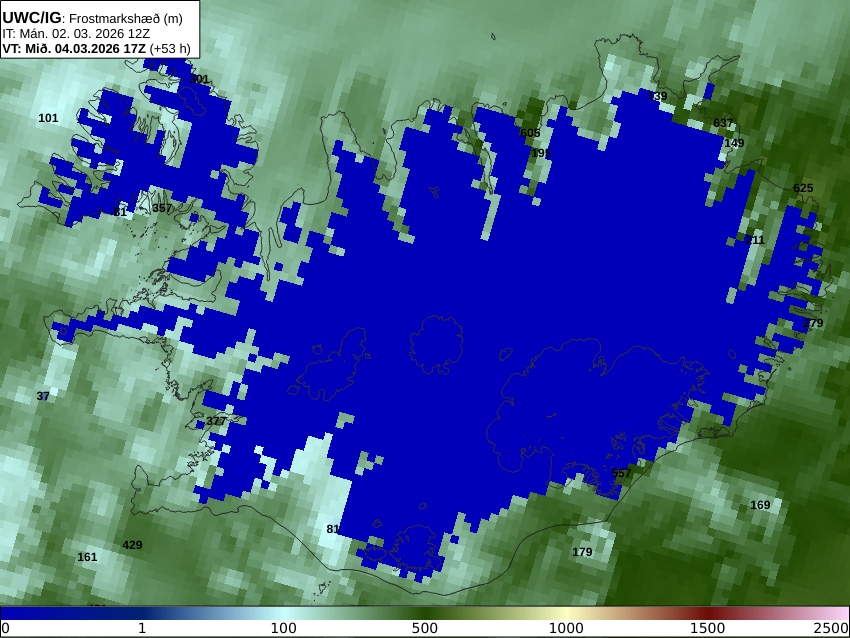Click the '(+53 h)' forecast offset text
The height and width of the screenshot is (638, 850).
click(170, 48)
